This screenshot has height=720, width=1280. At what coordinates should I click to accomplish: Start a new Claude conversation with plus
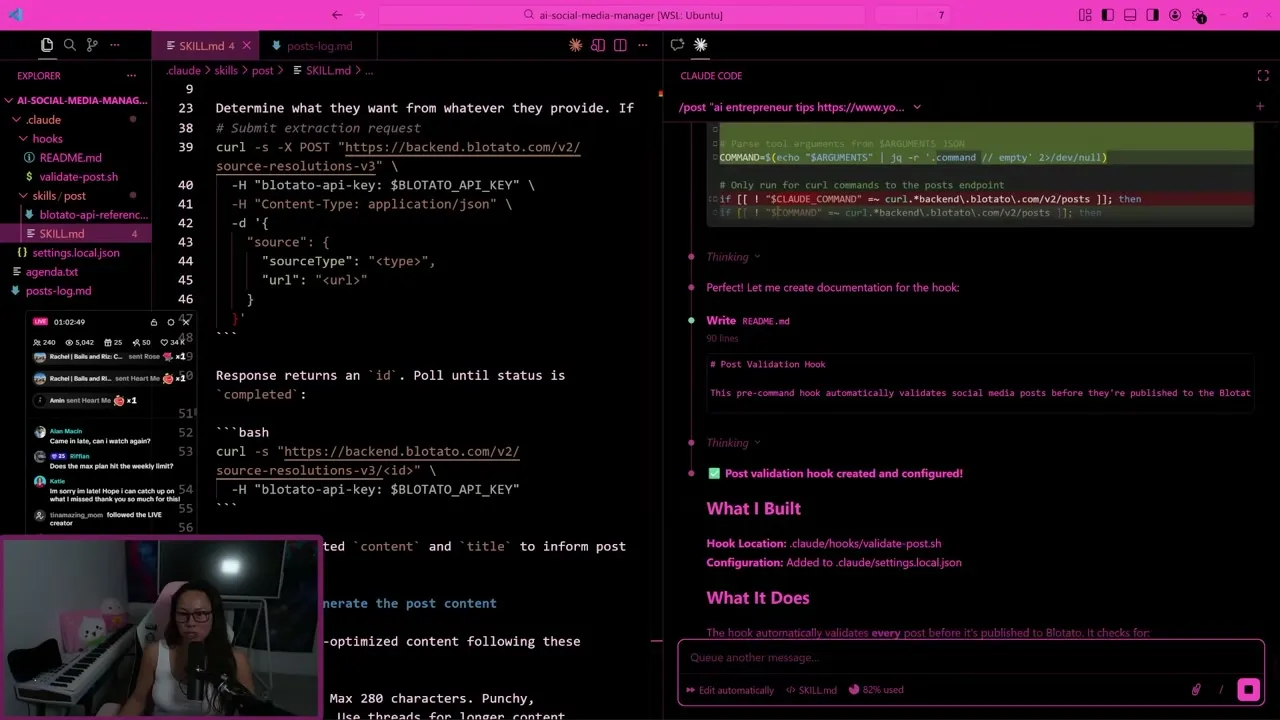[x=1259, y=107]
